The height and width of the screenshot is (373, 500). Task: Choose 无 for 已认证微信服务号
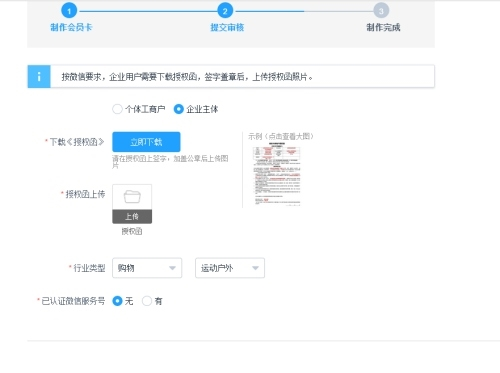[117, 301]
